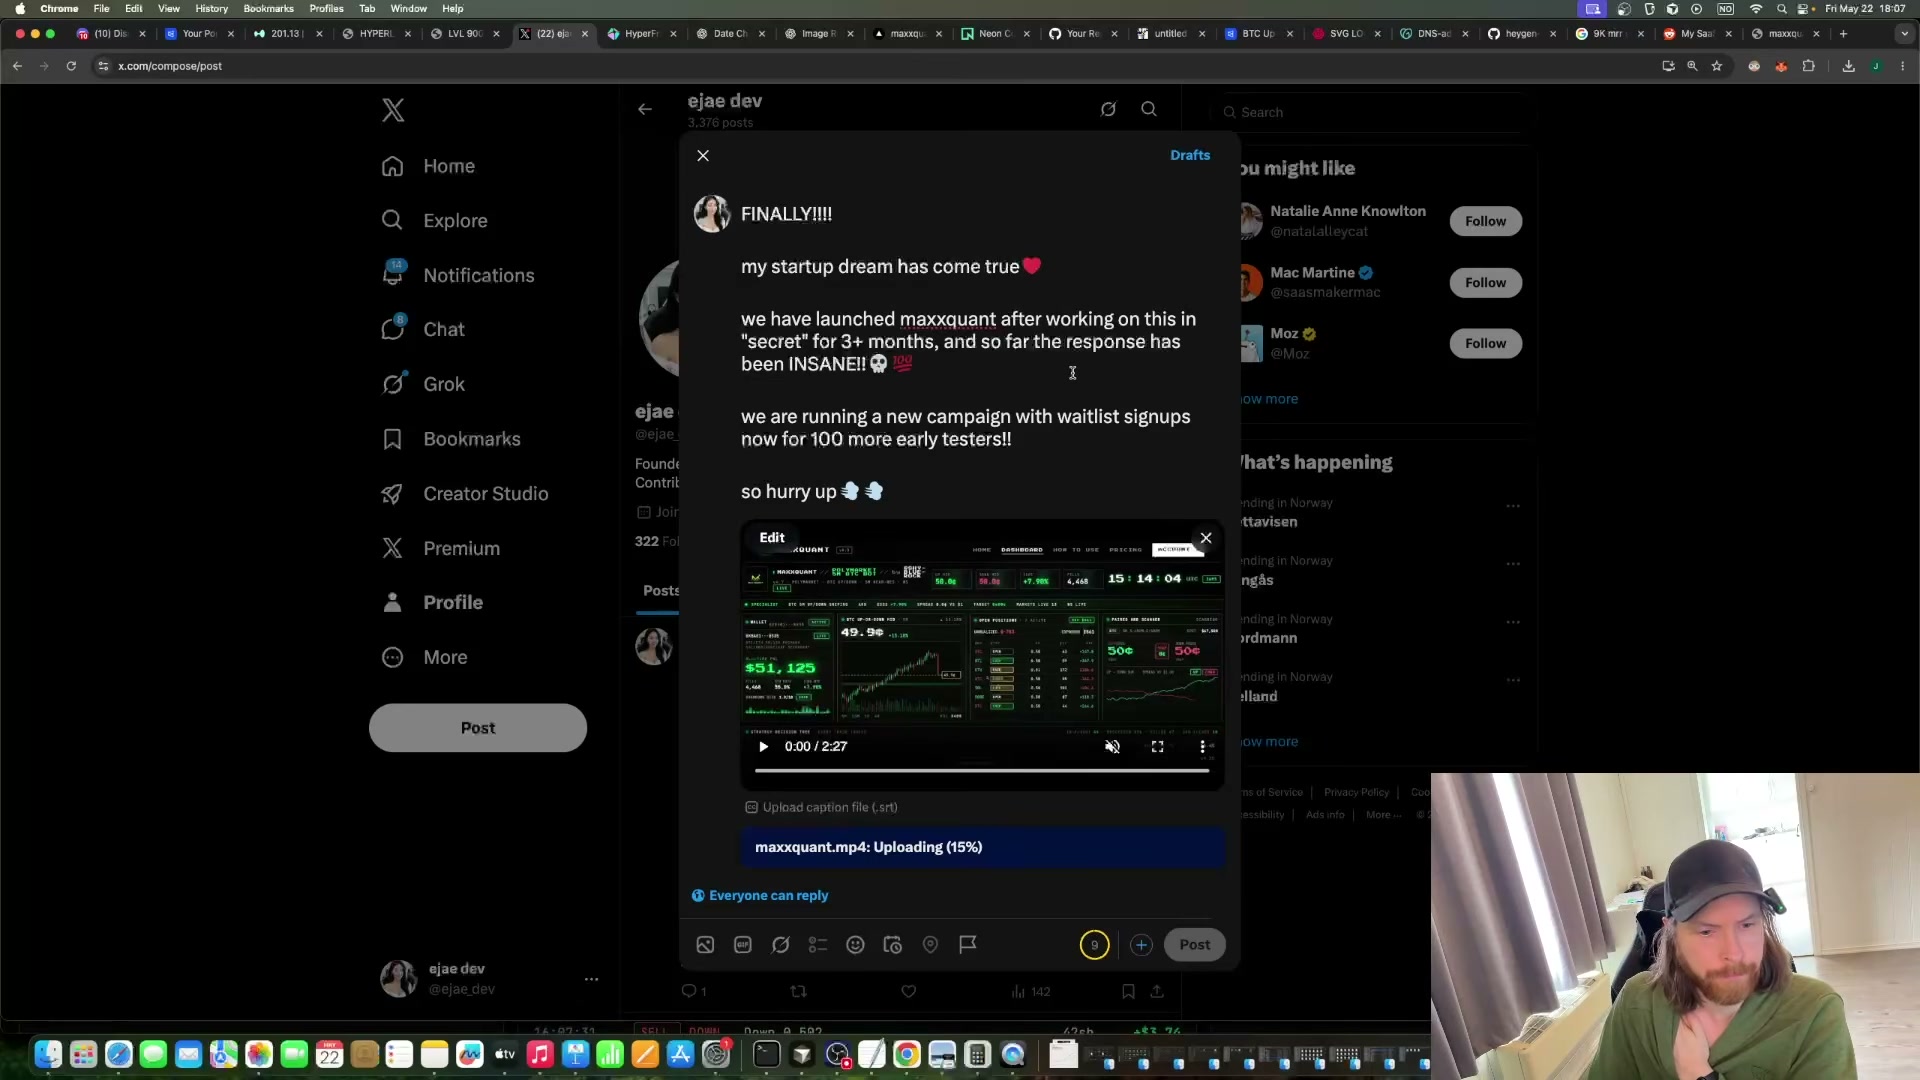Click Grok icon in profile header
This screenshot has height=1080, width=1920.
pyautogui.click(x=1108, y=109)
